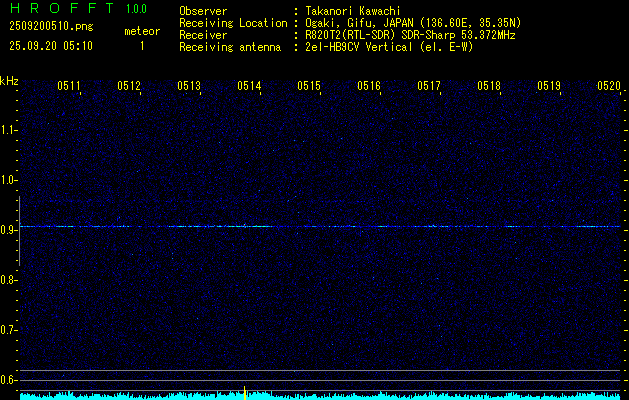This screenshot has width=629, height=400.
Task: Click the observer name Takanori Kawachi
Action: [x=353, y=11]
